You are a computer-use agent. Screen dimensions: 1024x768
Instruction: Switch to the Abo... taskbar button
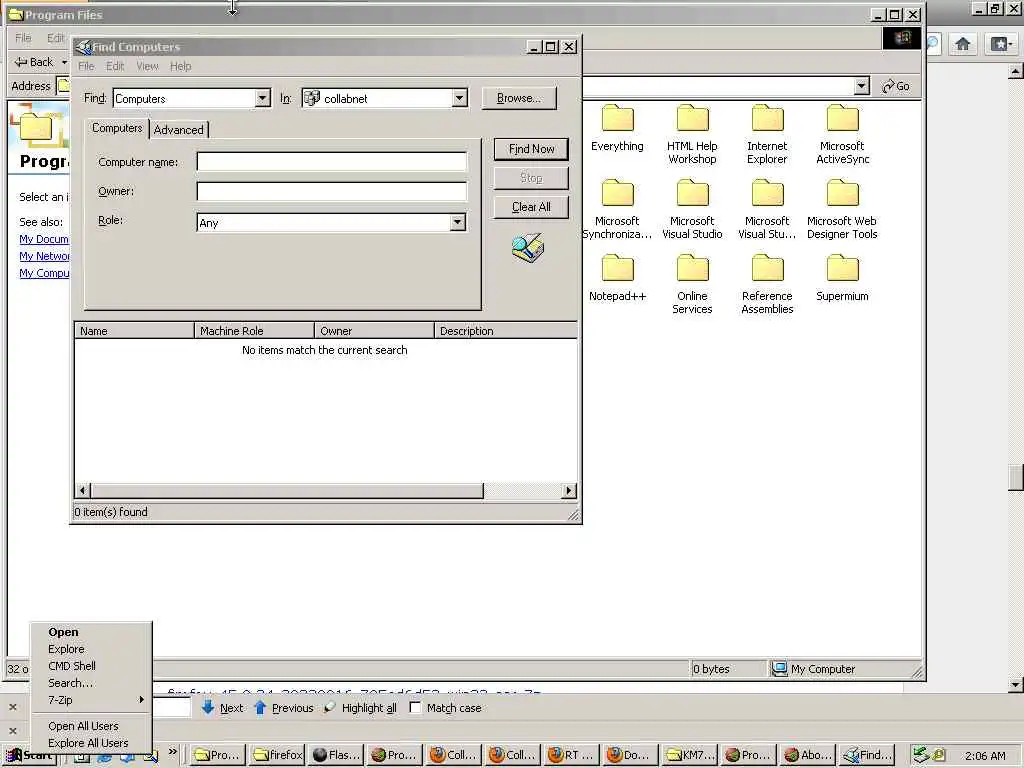coord(808,755)
